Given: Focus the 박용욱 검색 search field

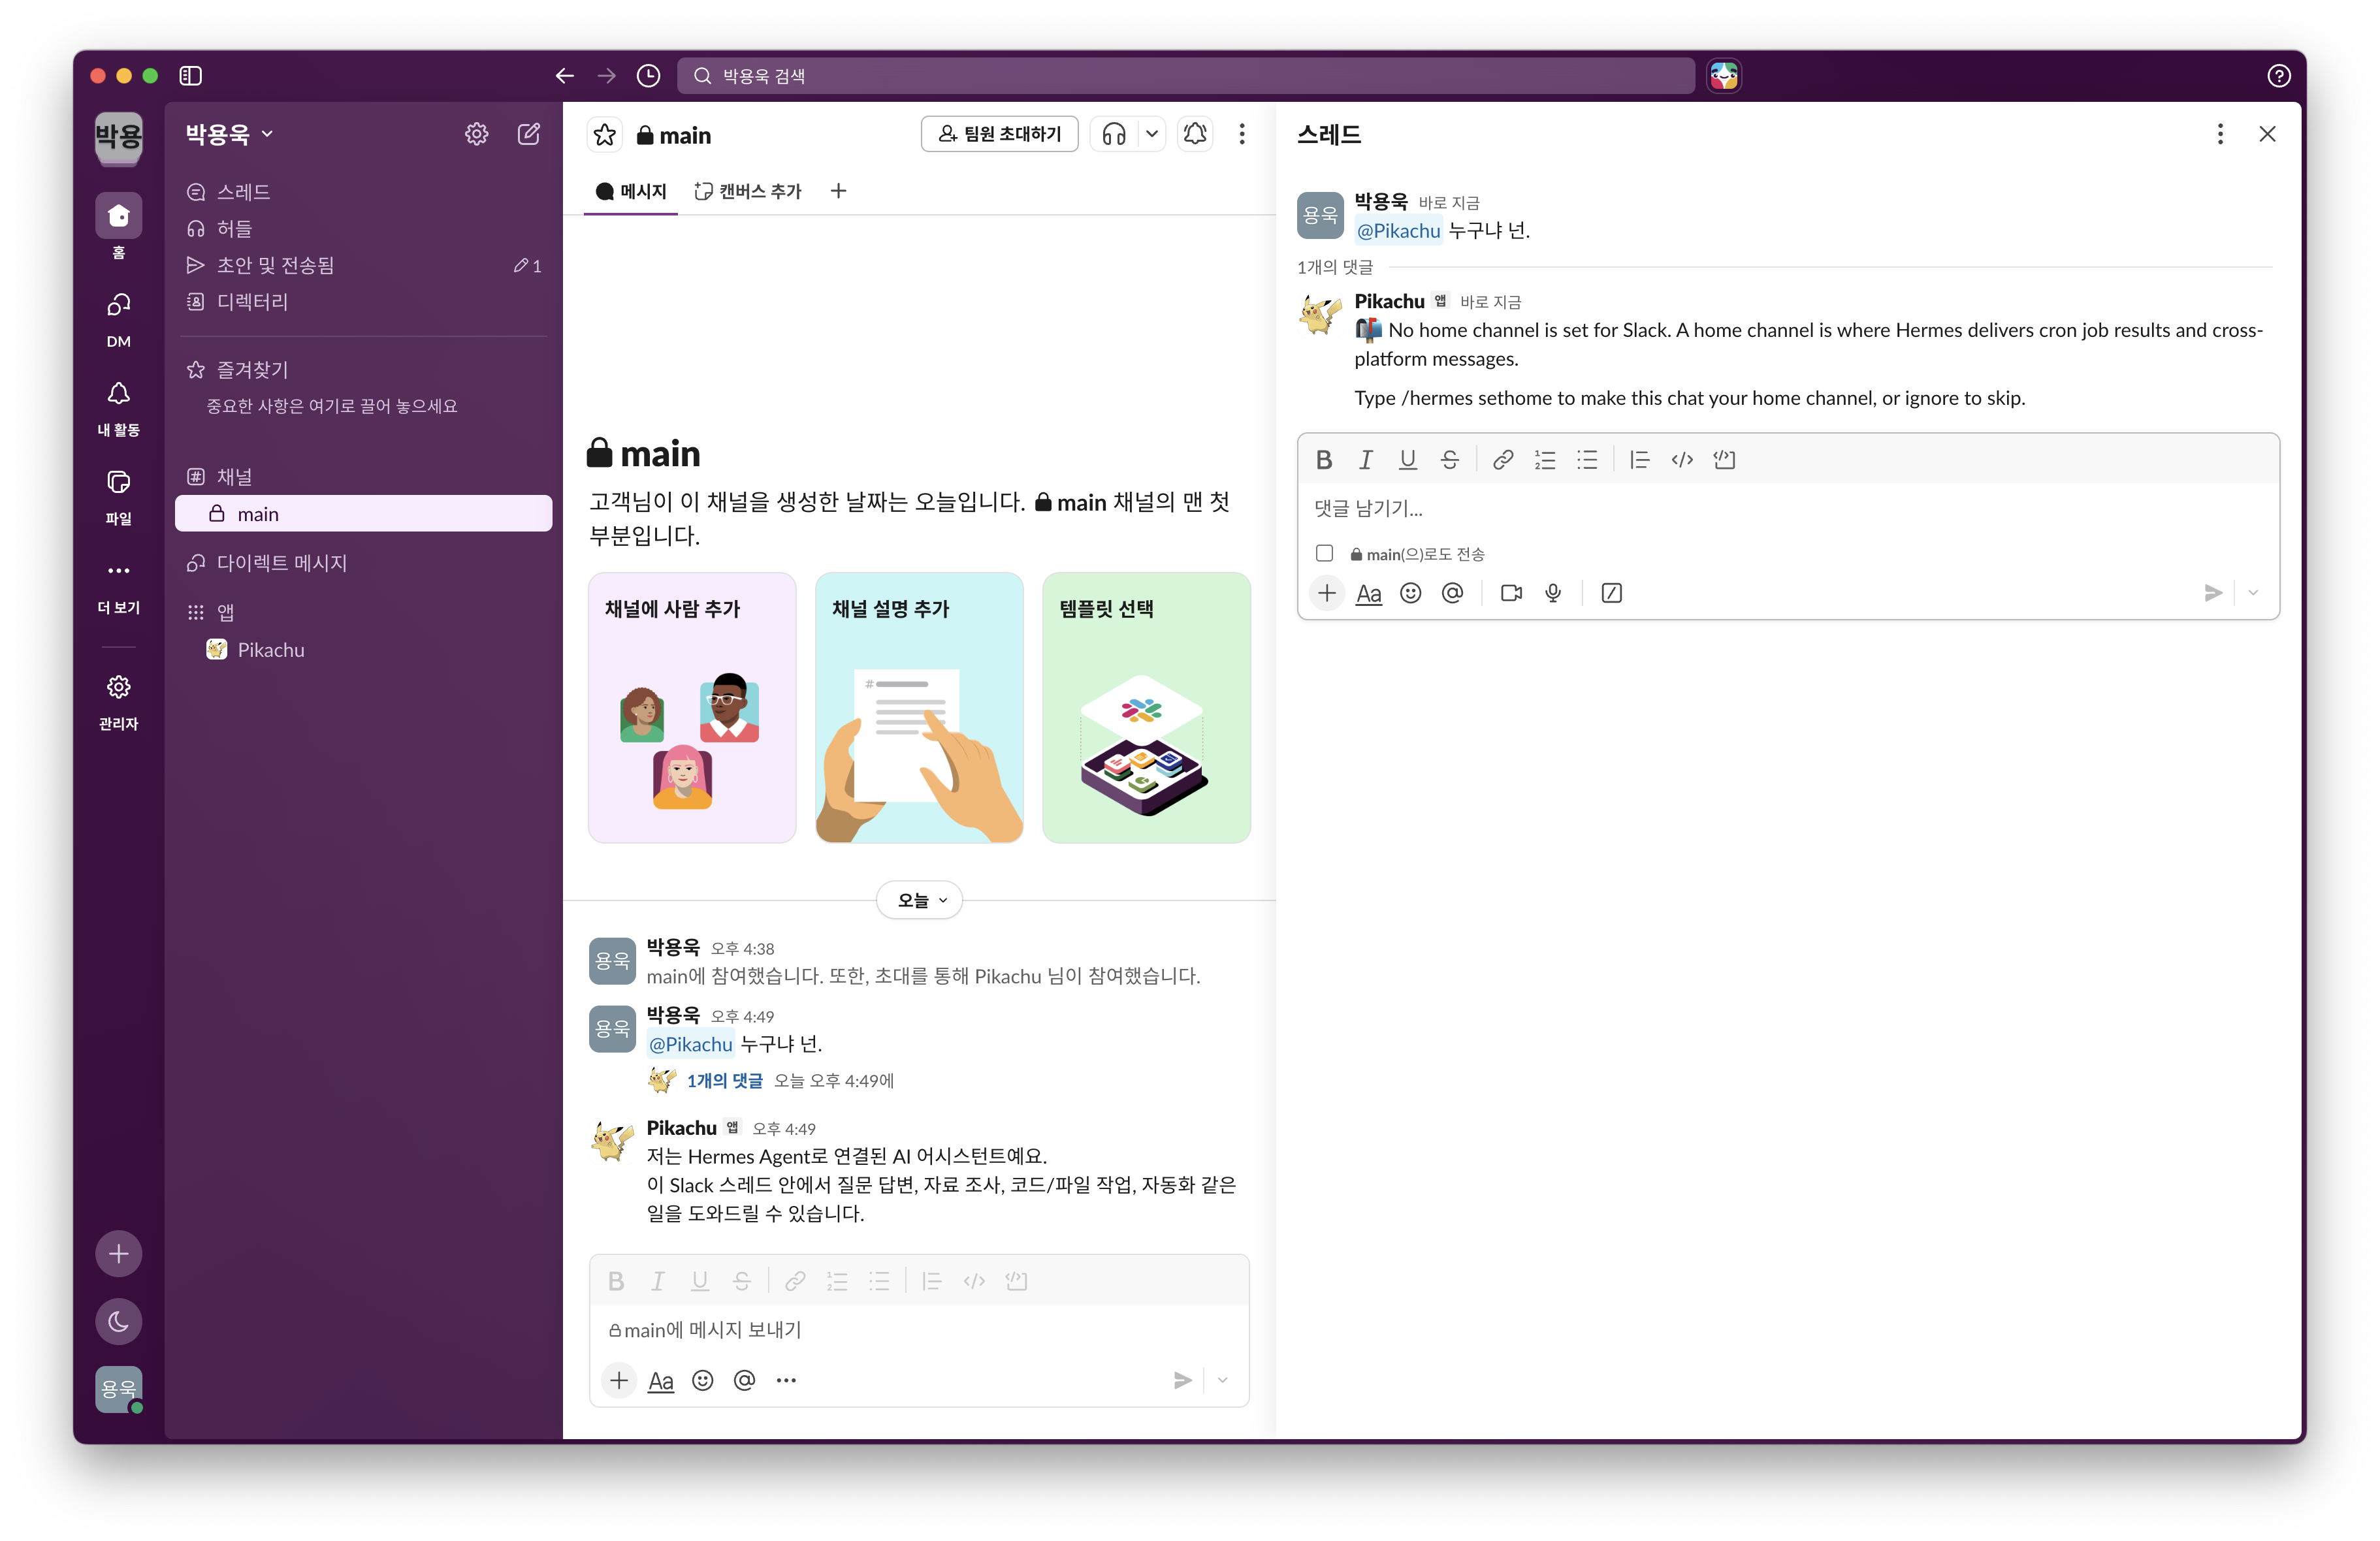Looking at the screenshot, I should click(x=1186, y=76).
